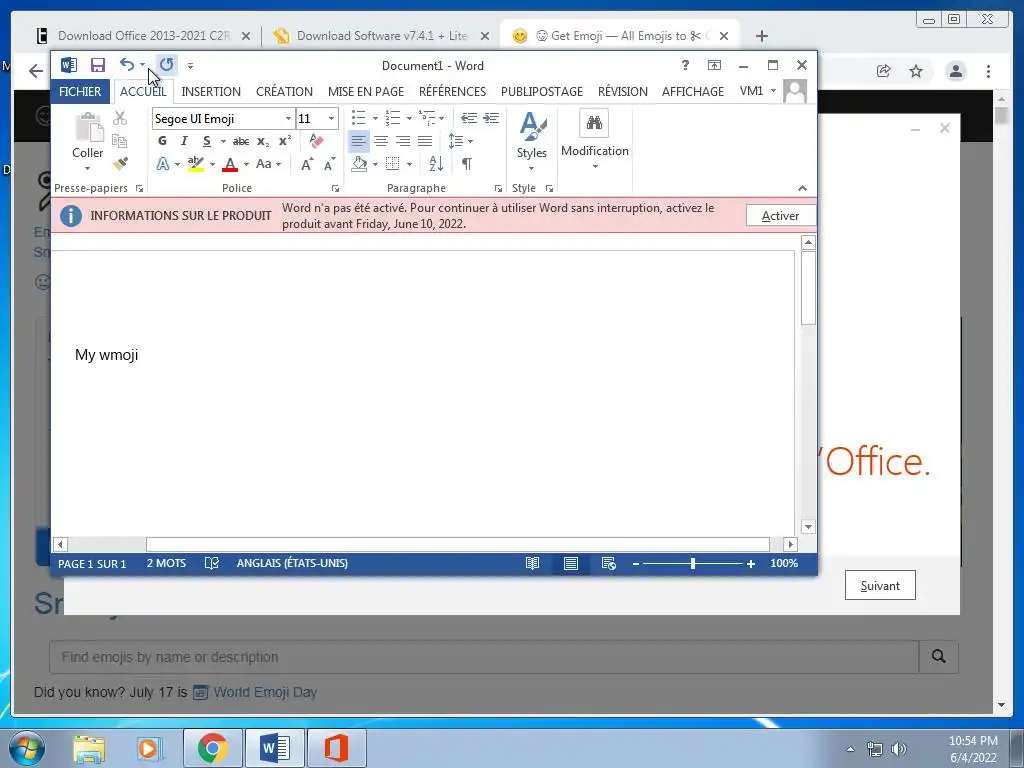Screen dimensions: 1024x768
Task: Cut selection with the scissors icon
Action: pyautogui.click(x=120, y=118)
